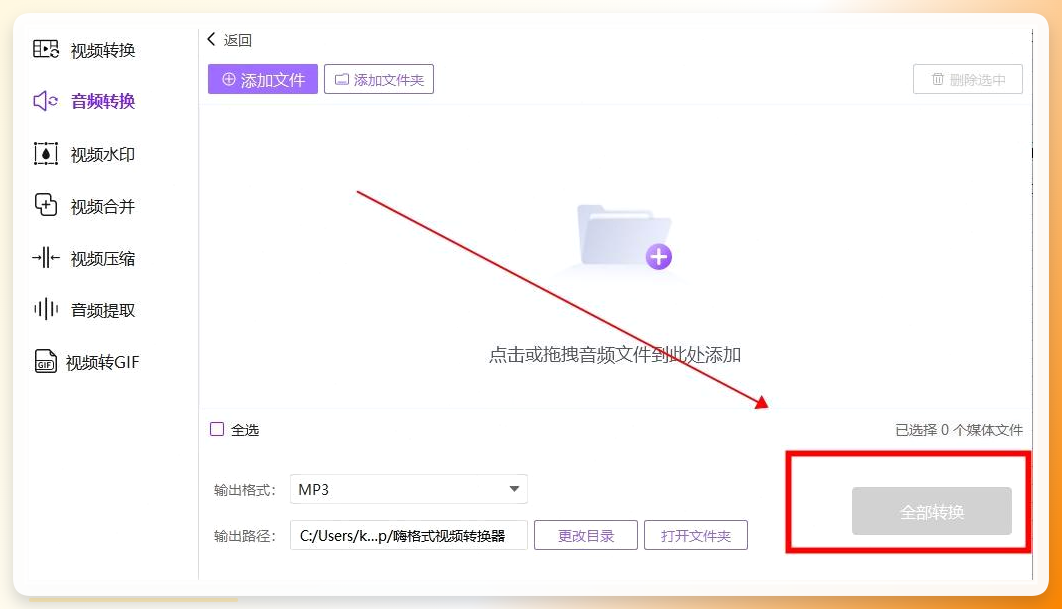Open the 视频压缩 sidebar item
Viewport: 1062px width, 609px height.
tap(103, 258)
